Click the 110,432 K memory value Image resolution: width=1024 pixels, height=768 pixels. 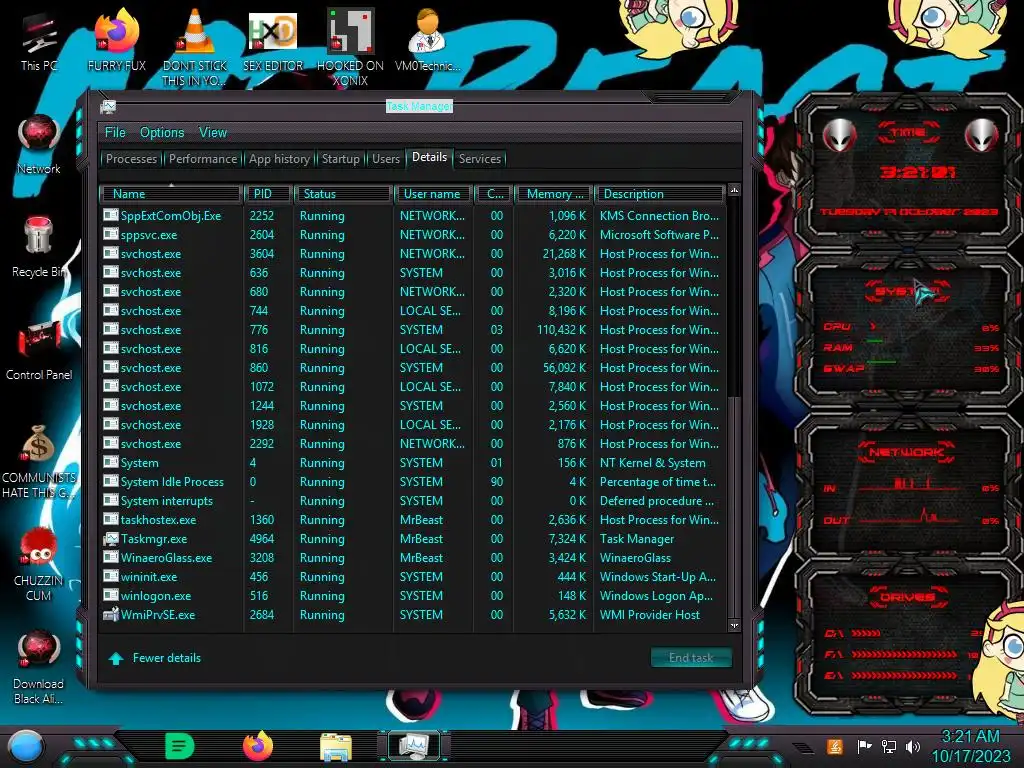pos(561,330)
